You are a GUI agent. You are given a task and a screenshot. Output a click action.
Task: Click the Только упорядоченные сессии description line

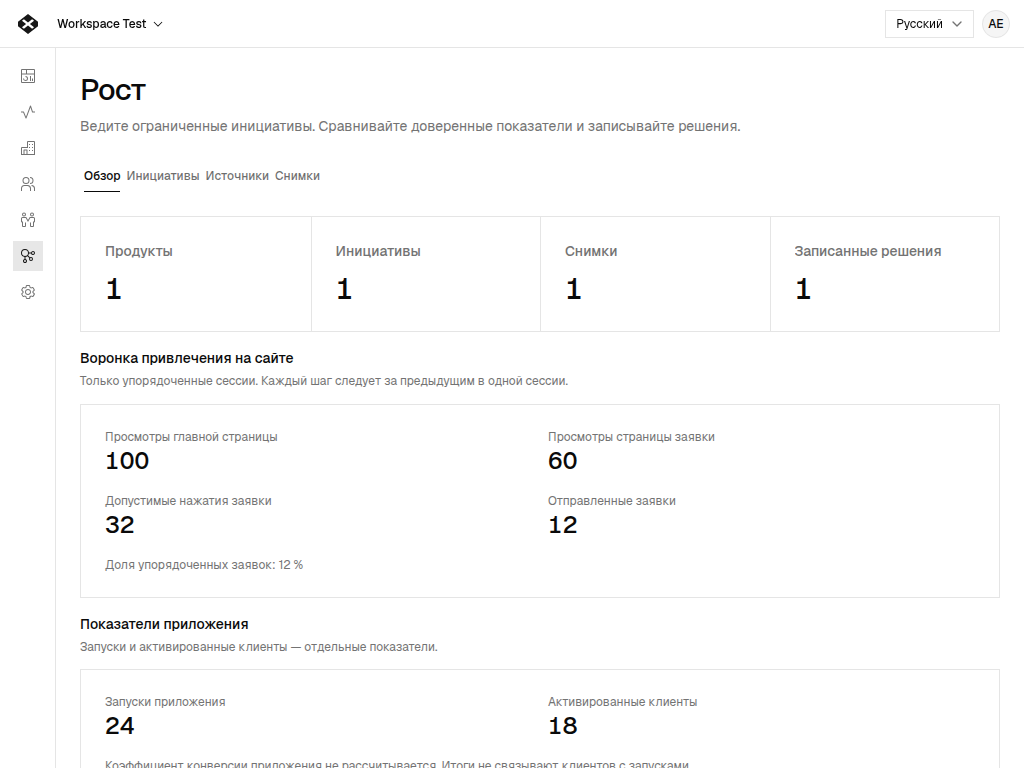(324, 381)
